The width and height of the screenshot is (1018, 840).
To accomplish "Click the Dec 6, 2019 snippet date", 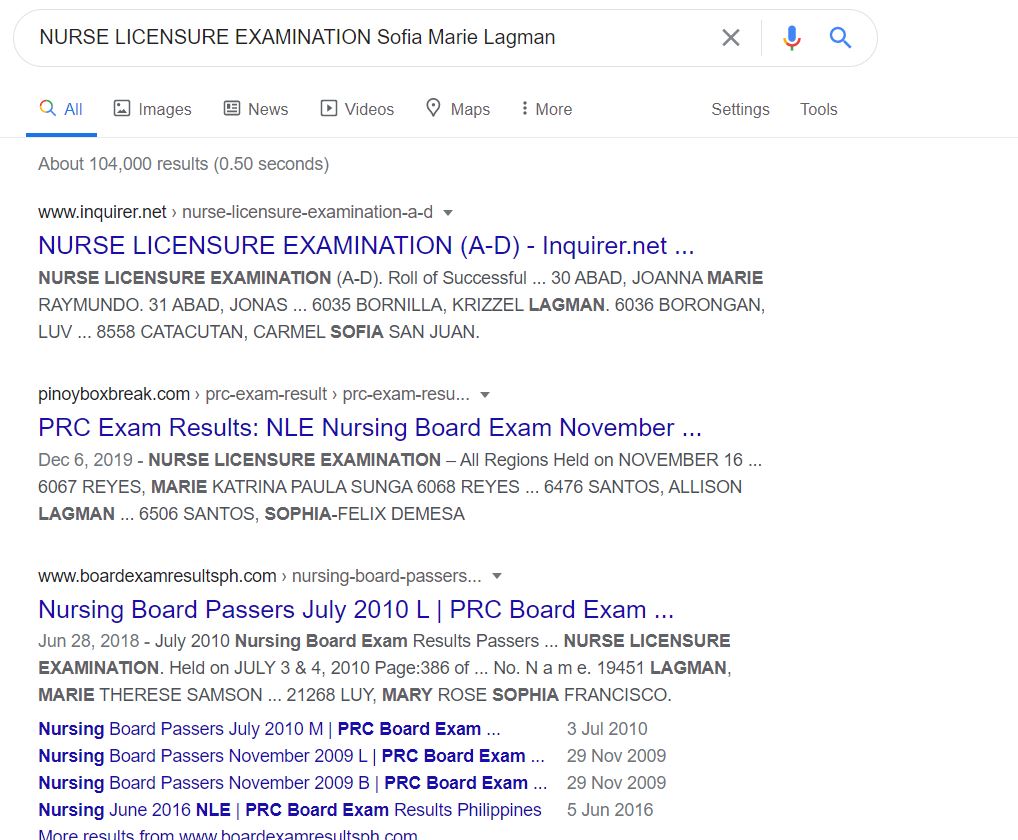I will (86, 460).
